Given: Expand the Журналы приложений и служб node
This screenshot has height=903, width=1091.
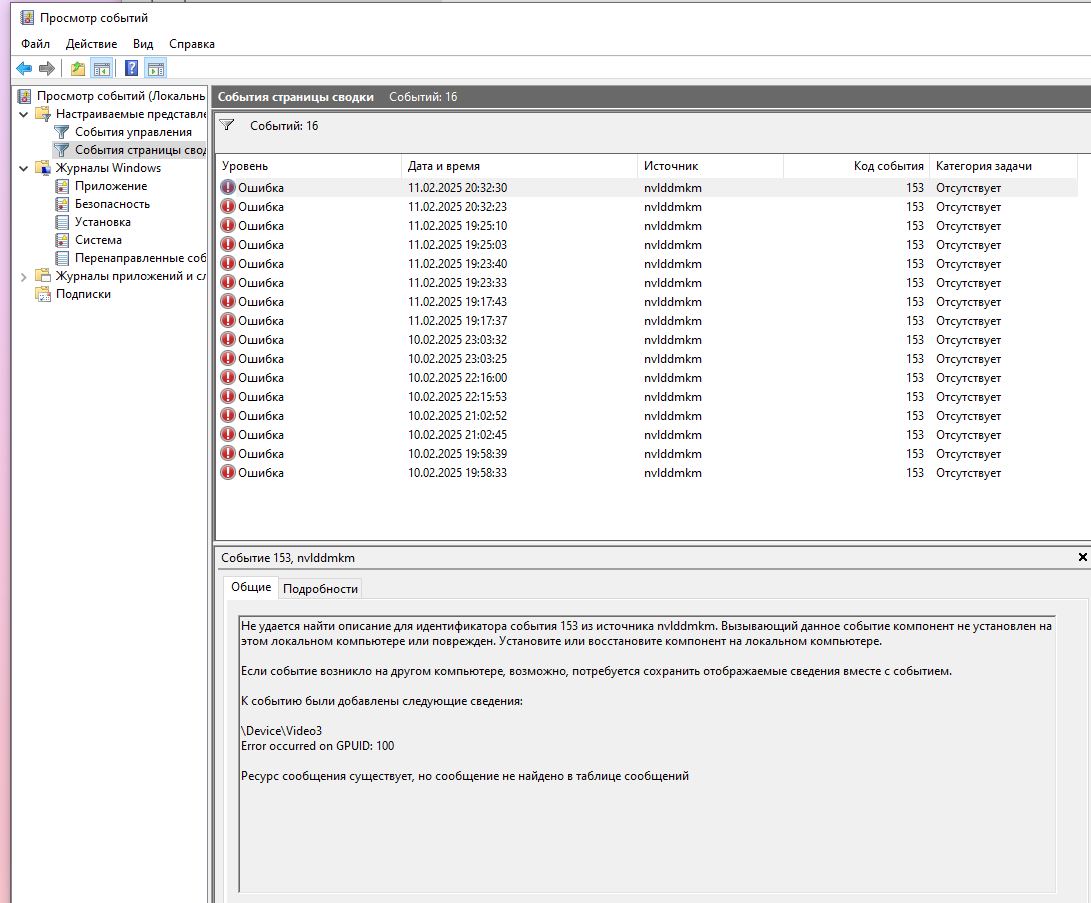Looking at the screenshot, I should (24, 277).
